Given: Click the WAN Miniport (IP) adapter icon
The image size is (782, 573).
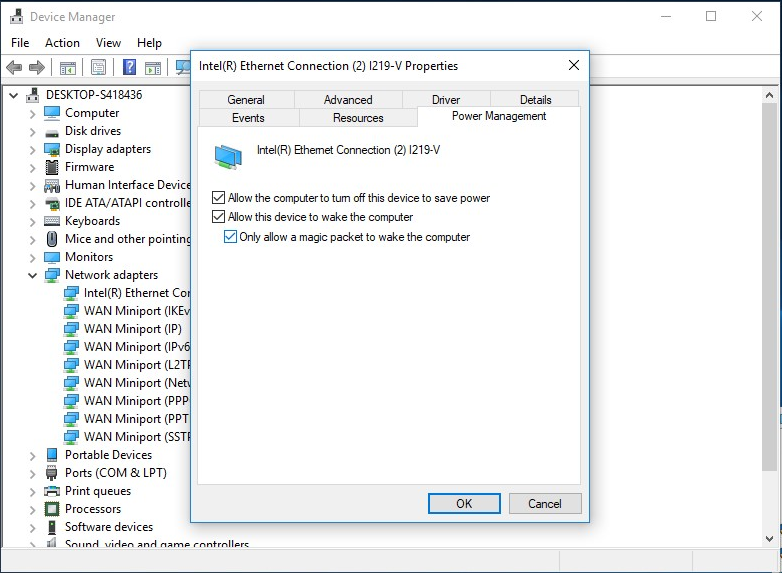Looking at the screenshot, I should click(71, 329).
